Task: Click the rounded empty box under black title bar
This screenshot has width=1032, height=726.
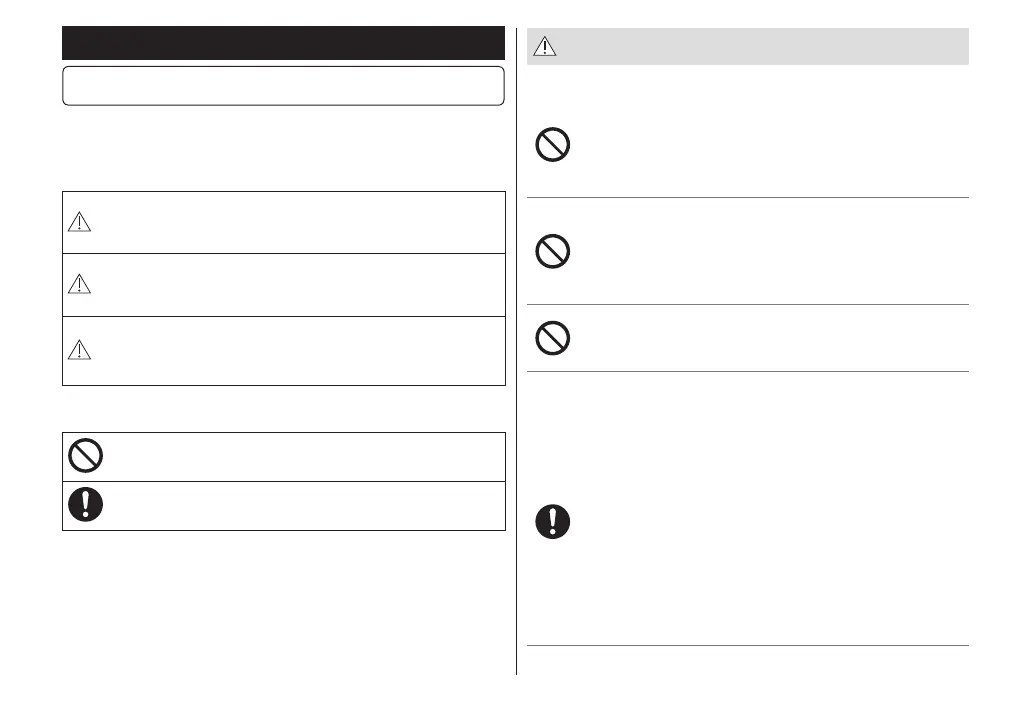Action: (283, 86)
